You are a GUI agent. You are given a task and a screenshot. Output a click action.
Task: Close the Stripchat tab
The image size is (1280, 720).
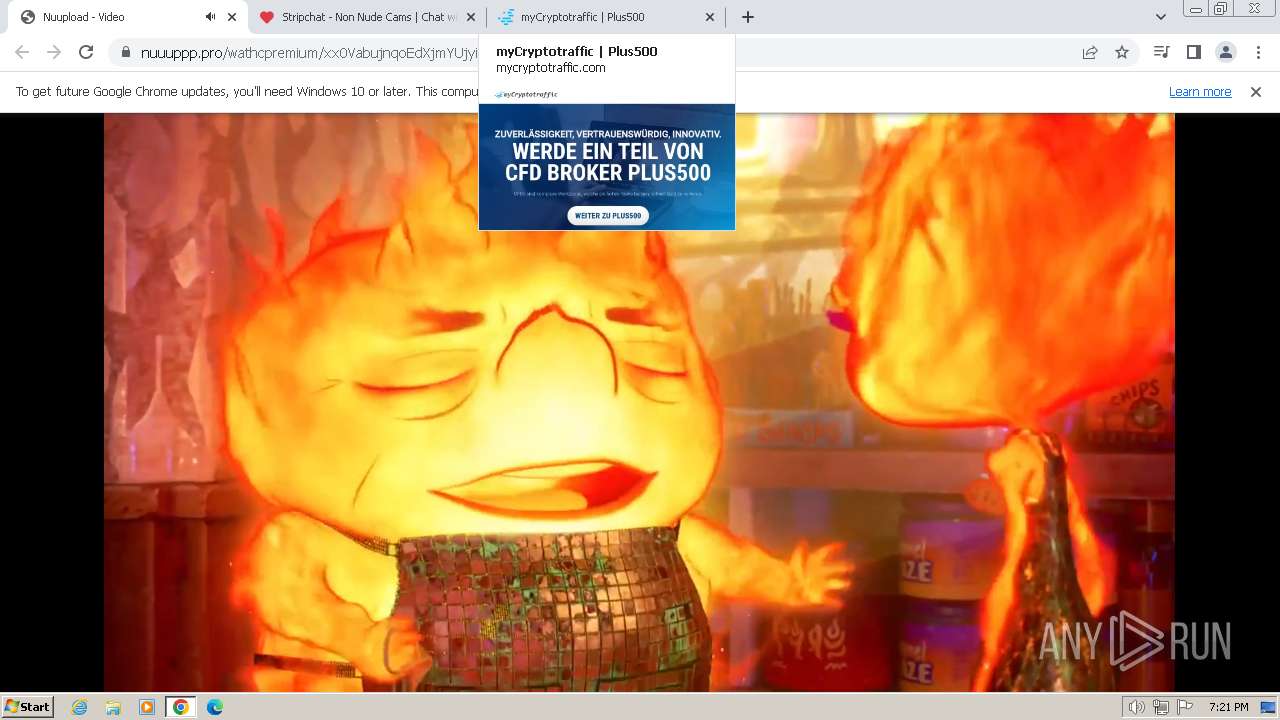click(x=471, y=17)
